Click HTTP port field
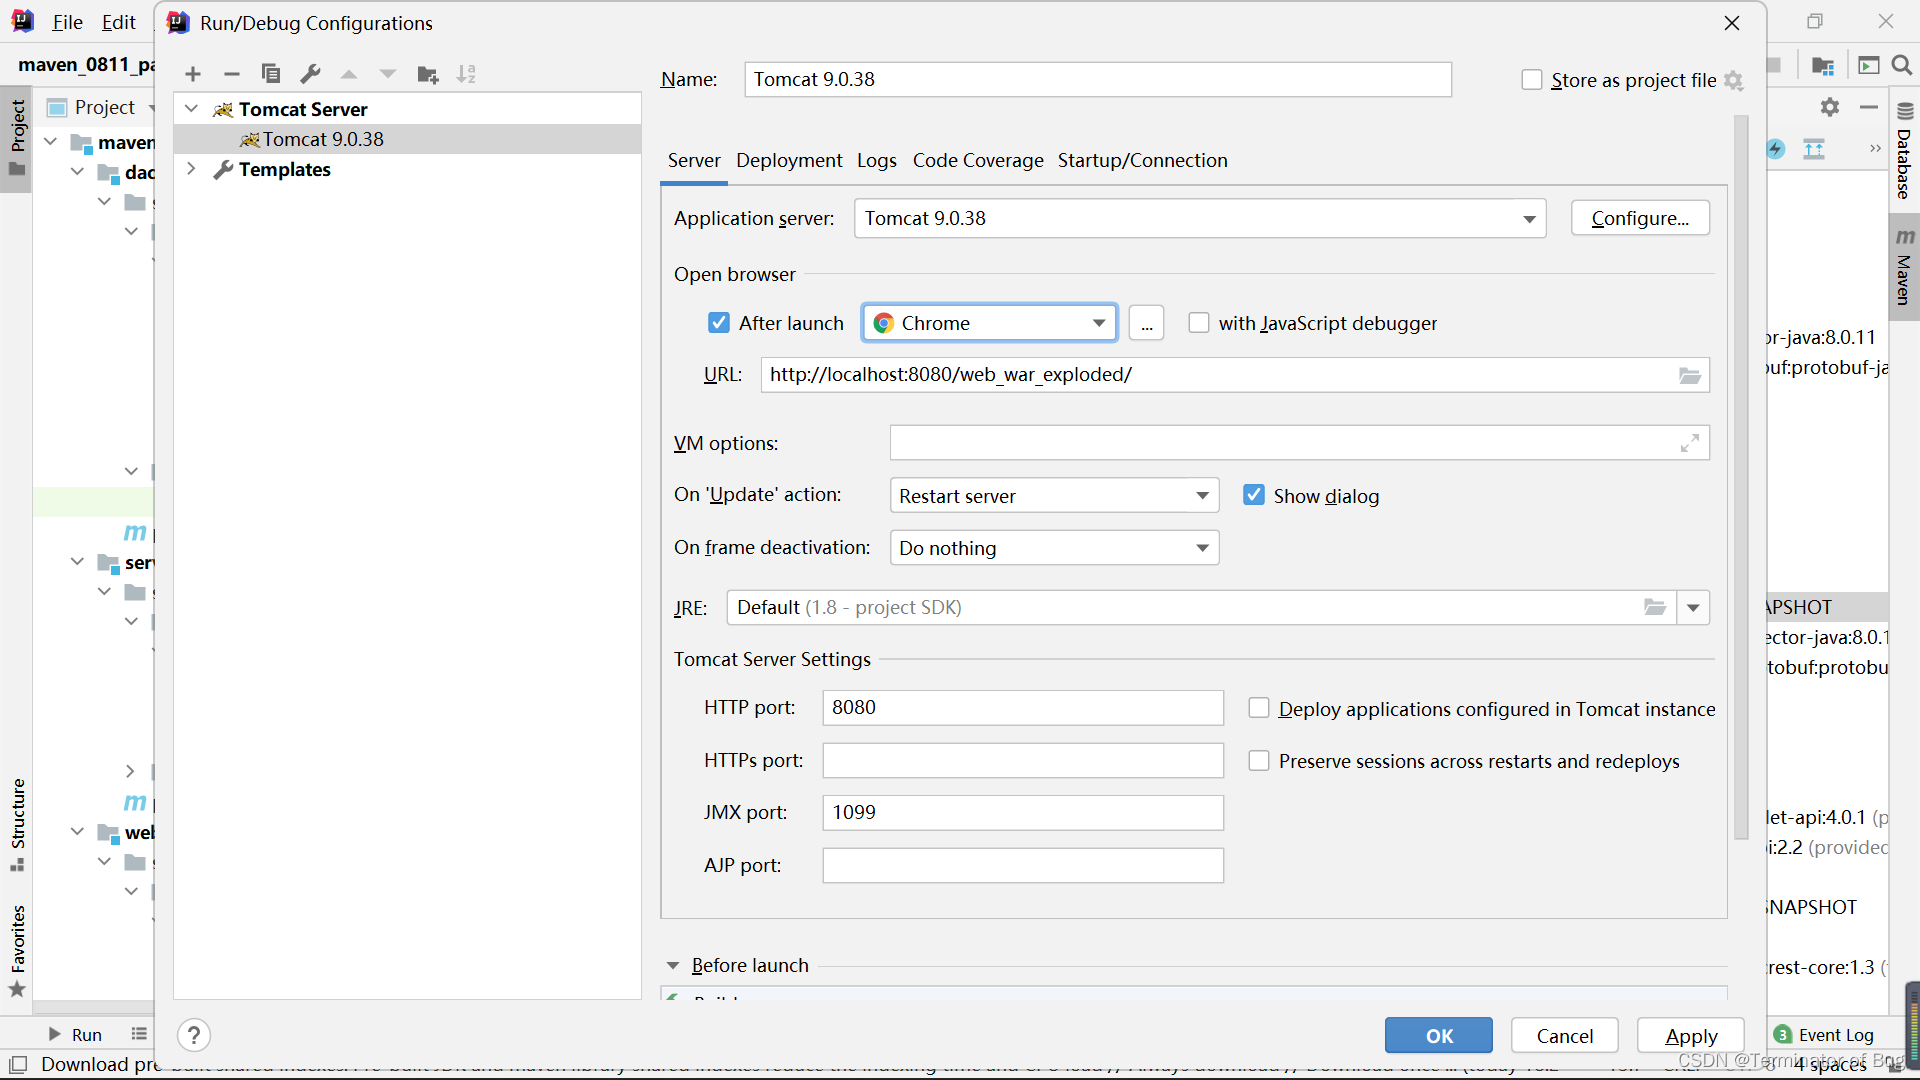The height and width of the screenshot is (1080, 1920). click(1023, 707)
